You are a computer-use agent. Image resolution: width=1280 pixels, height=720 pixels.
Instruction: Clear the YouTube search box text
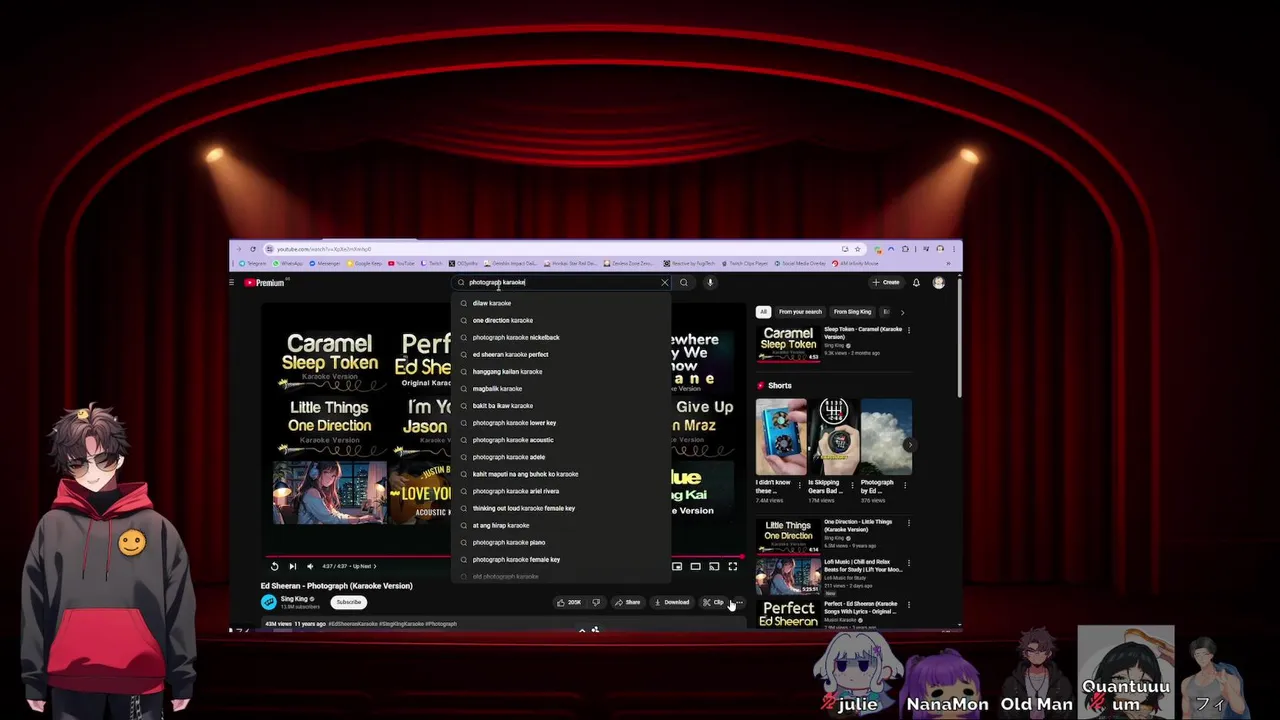(664, 282)
